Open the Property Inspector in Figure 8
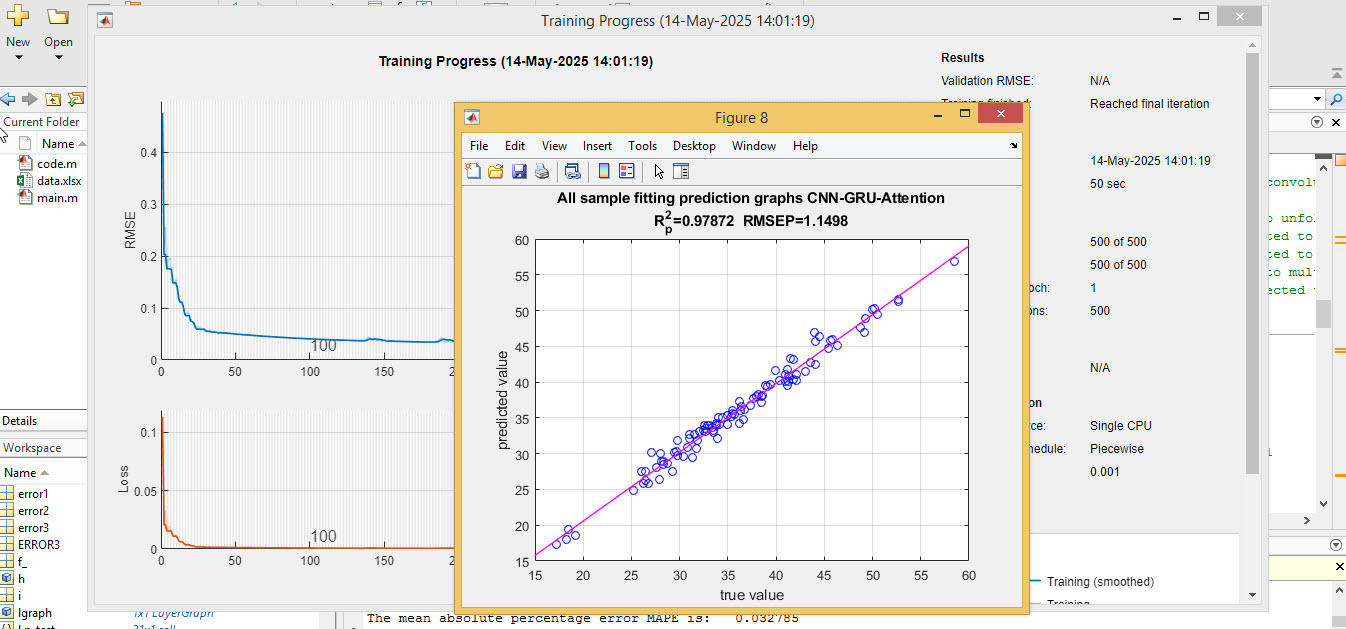Screen dimensions: 1346x629 (681, 171)
